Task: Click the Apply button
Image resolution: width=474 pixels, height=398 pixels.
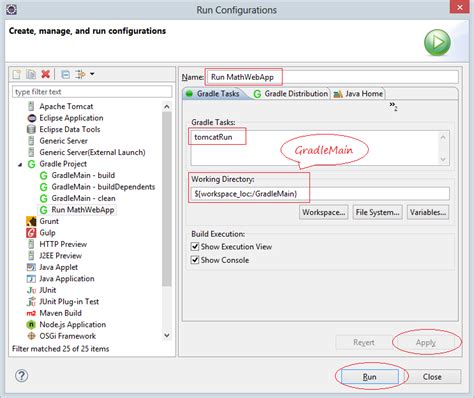Action: [x=426, y=342]
